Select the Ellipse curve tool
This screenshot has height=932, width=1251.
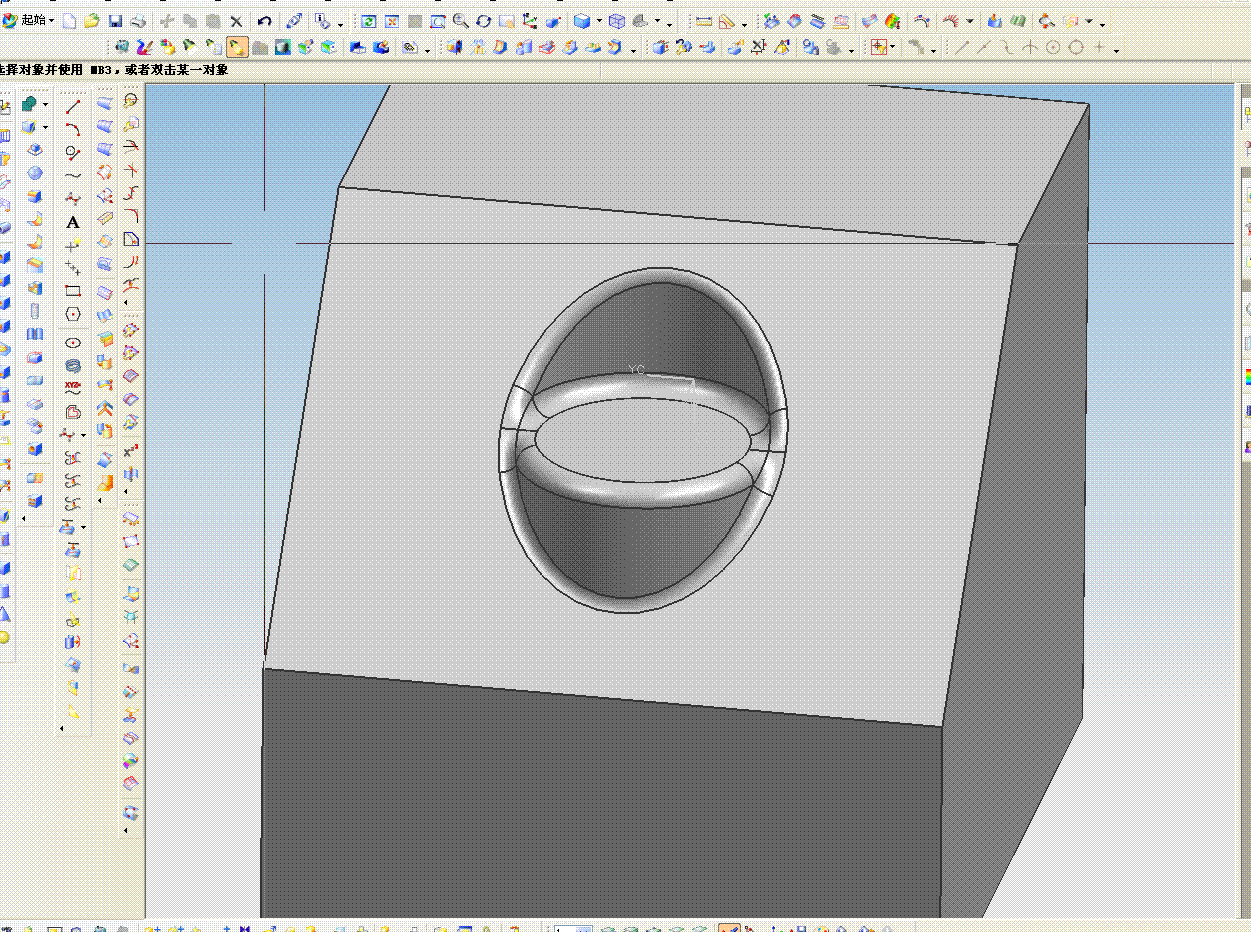73,342
